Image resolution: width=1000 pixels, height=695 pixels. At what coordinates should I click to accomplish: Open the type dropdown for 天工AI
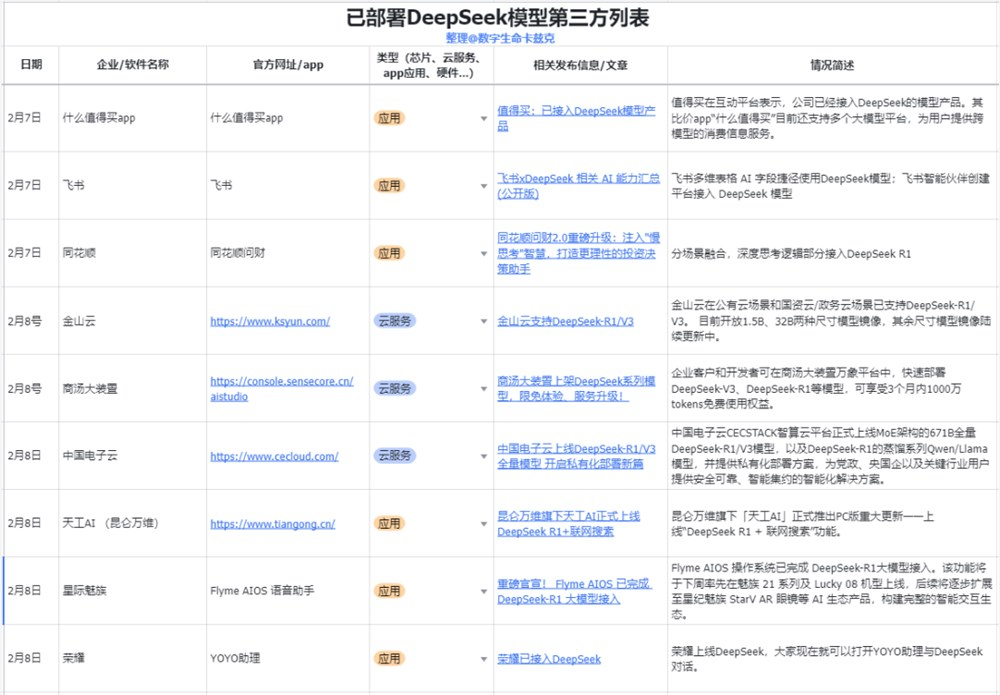pos(483,522)
